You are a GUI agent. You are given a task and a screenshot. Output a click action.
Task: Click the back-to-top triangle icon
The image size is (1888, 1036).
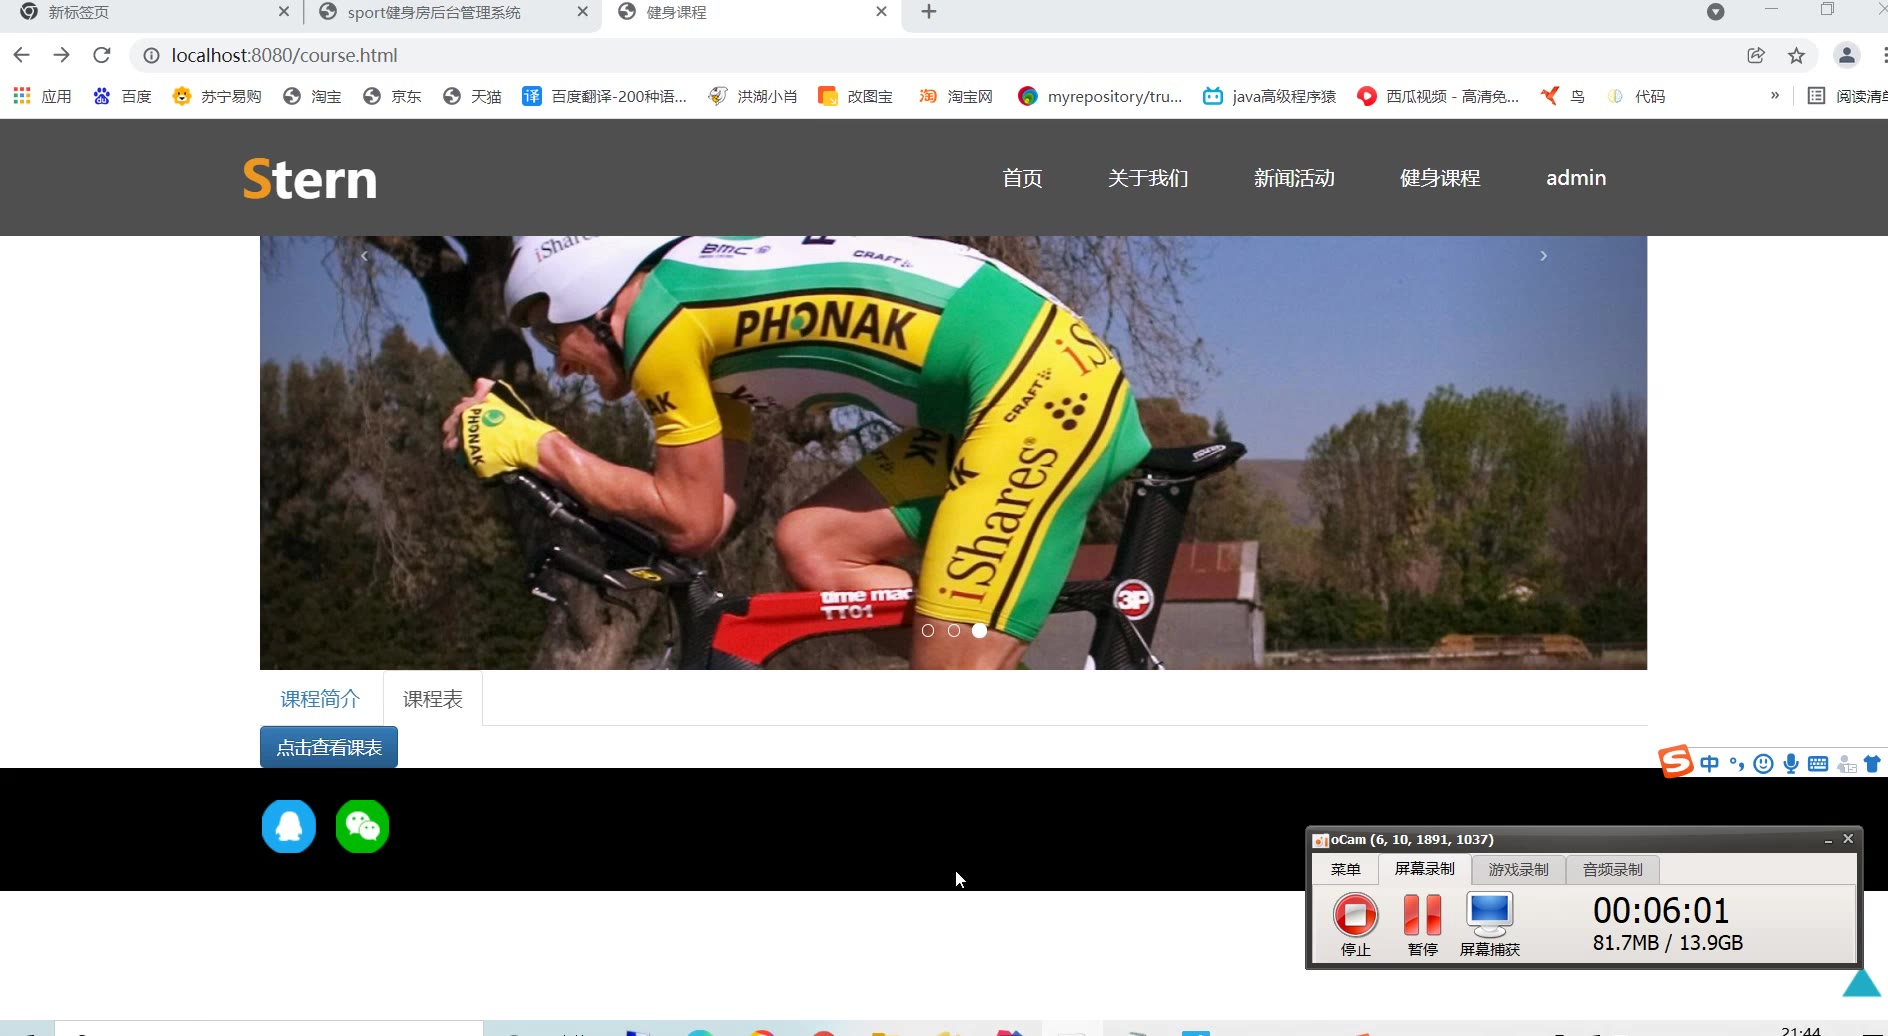tap(1862, 982)
